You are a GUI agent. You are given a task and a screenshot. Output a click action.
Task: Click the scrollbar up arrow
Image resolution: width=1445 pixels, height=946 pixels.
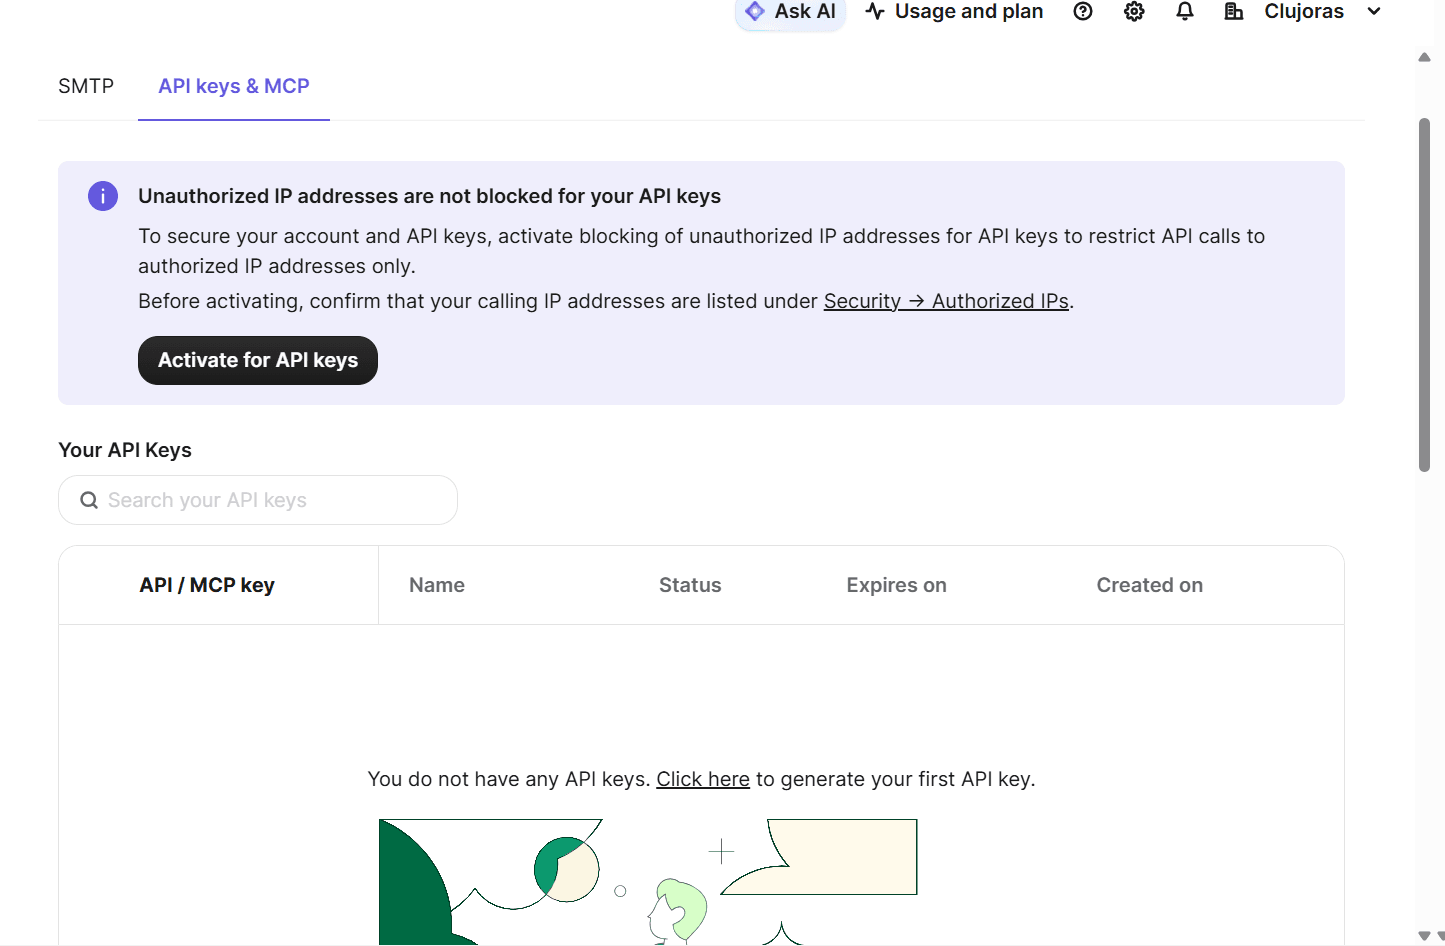1424,57
